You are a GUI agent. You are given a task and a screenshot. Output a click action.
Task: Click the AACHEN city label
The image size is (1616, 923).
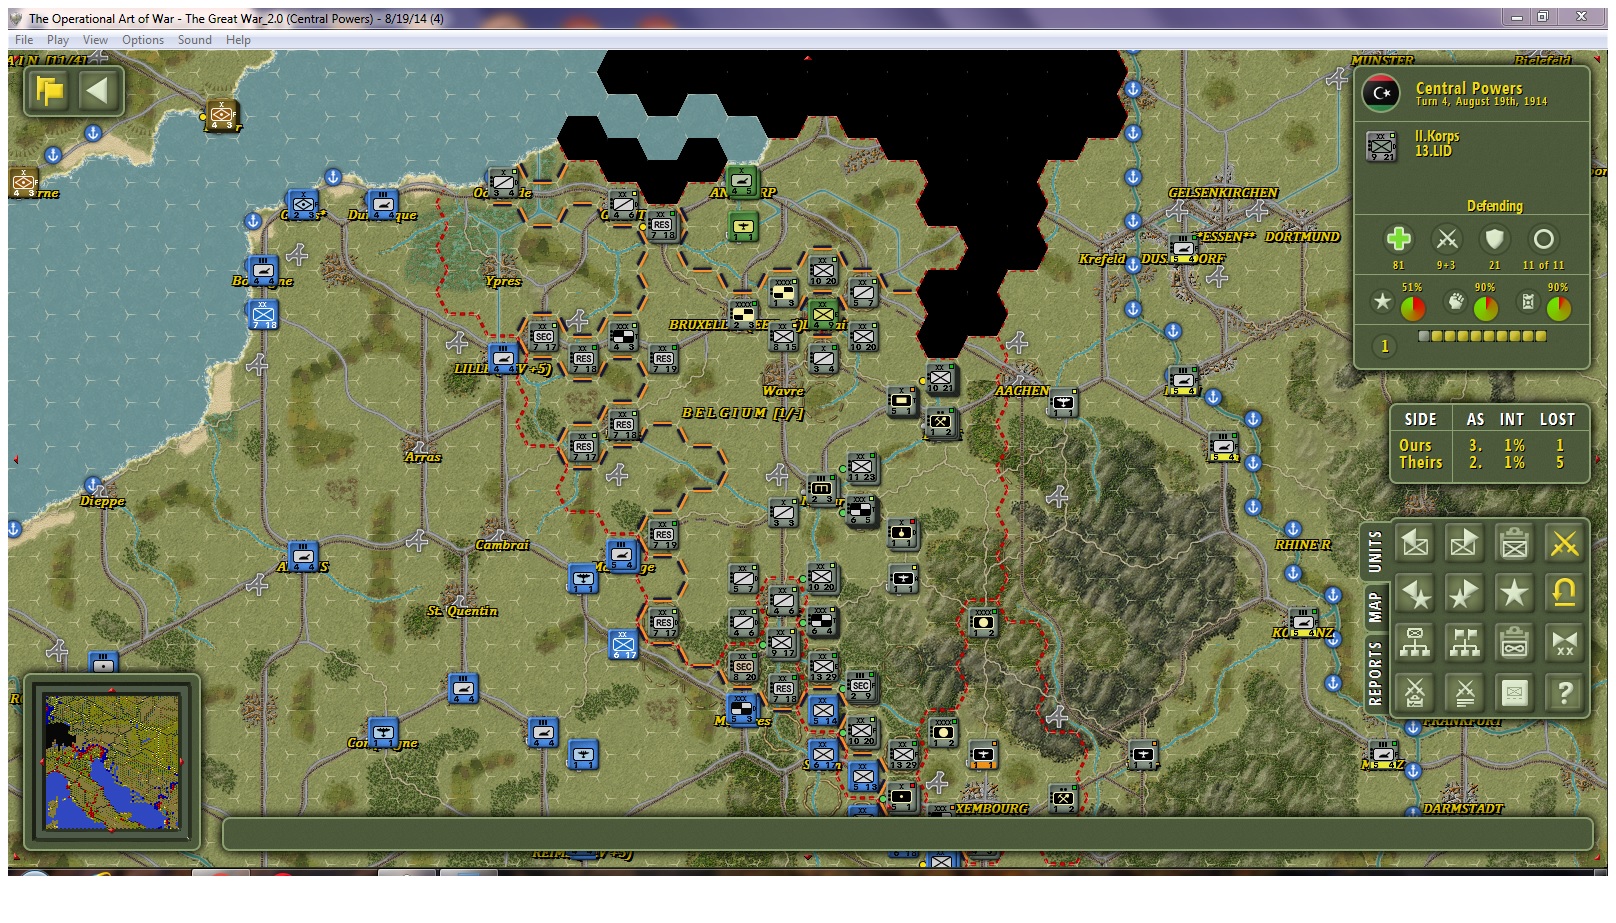tap(1022, 391)
